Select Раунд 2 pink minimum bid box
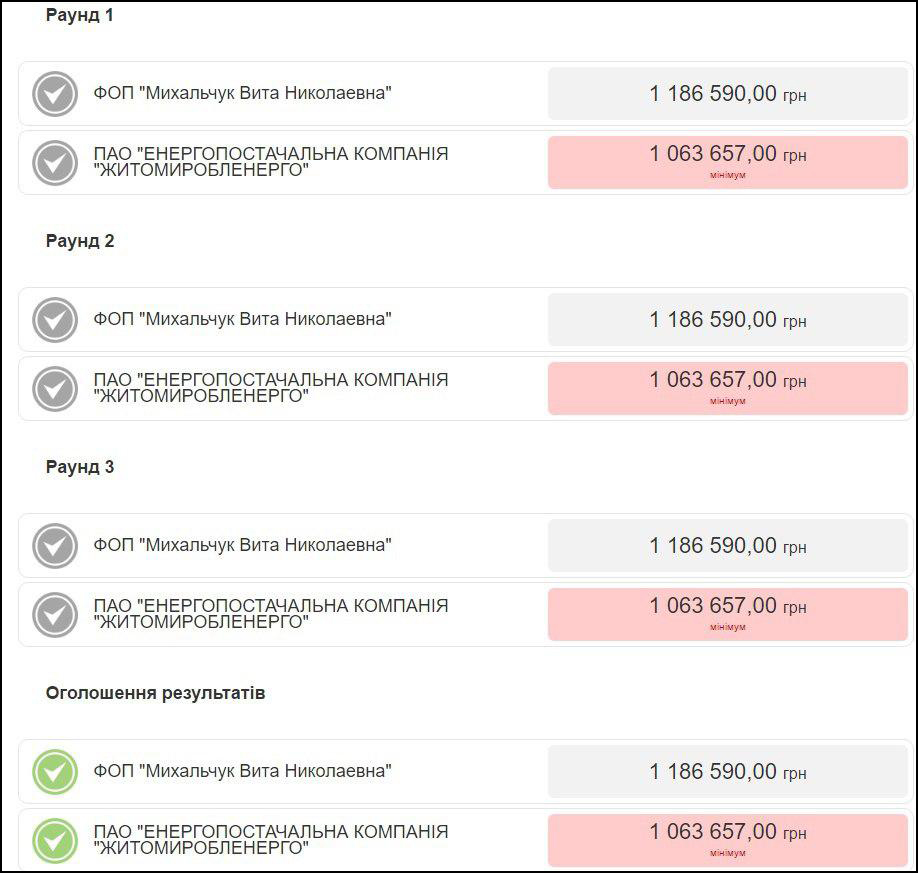918x873 pixels. click(727, 387)
